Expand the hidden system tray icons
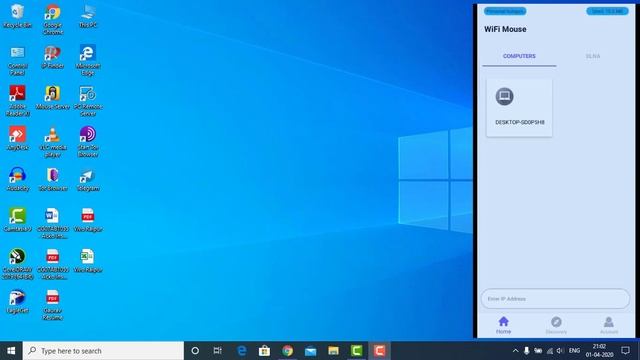 [515, 351]
